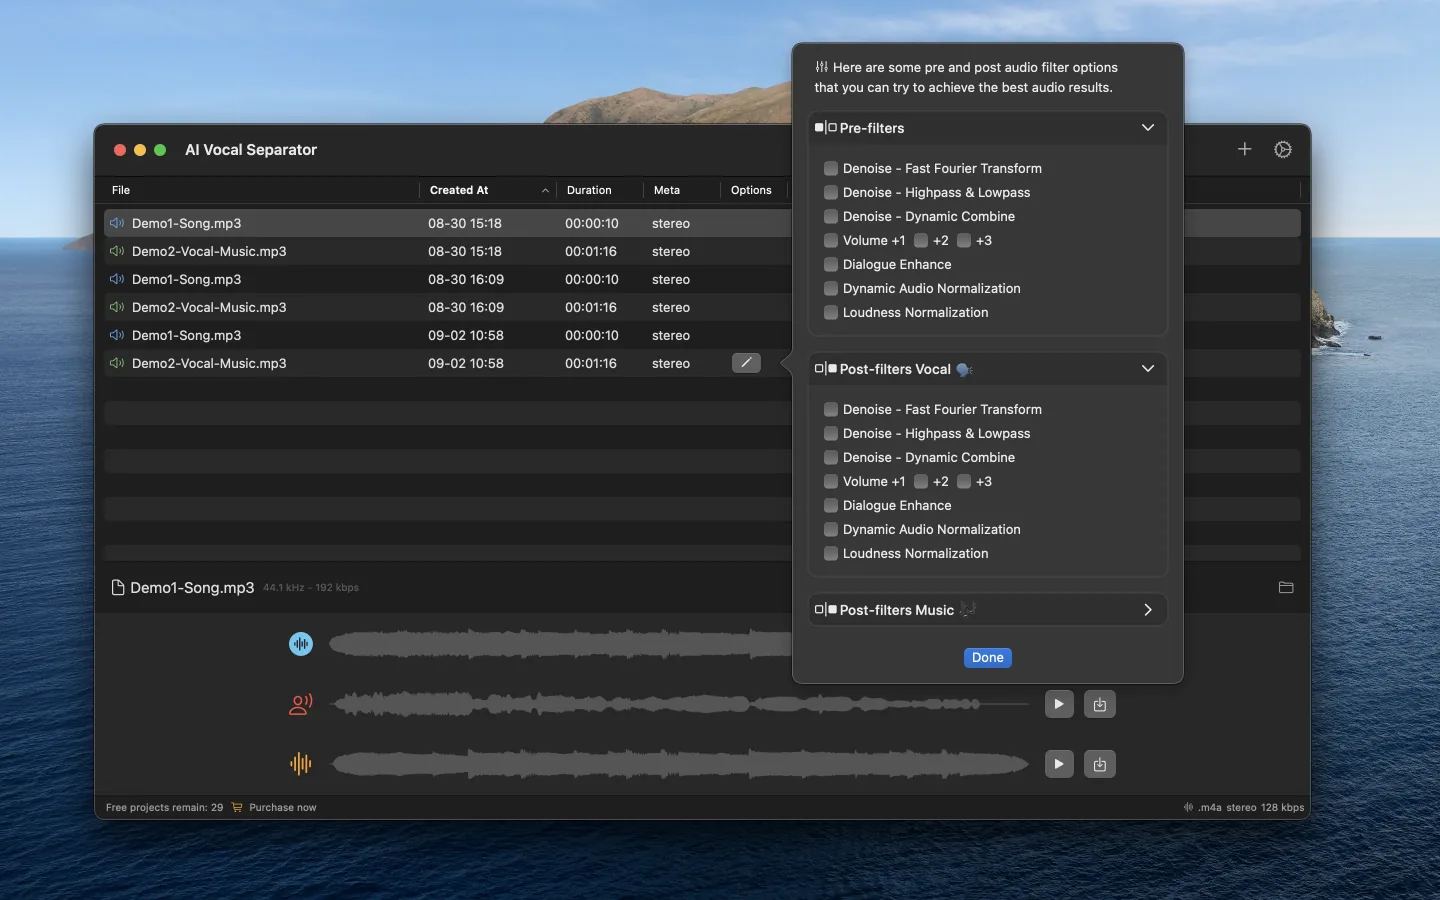Click the speaker icon of Demo1-Song.mp3 08-30 15:18 row

click(117, 223)
